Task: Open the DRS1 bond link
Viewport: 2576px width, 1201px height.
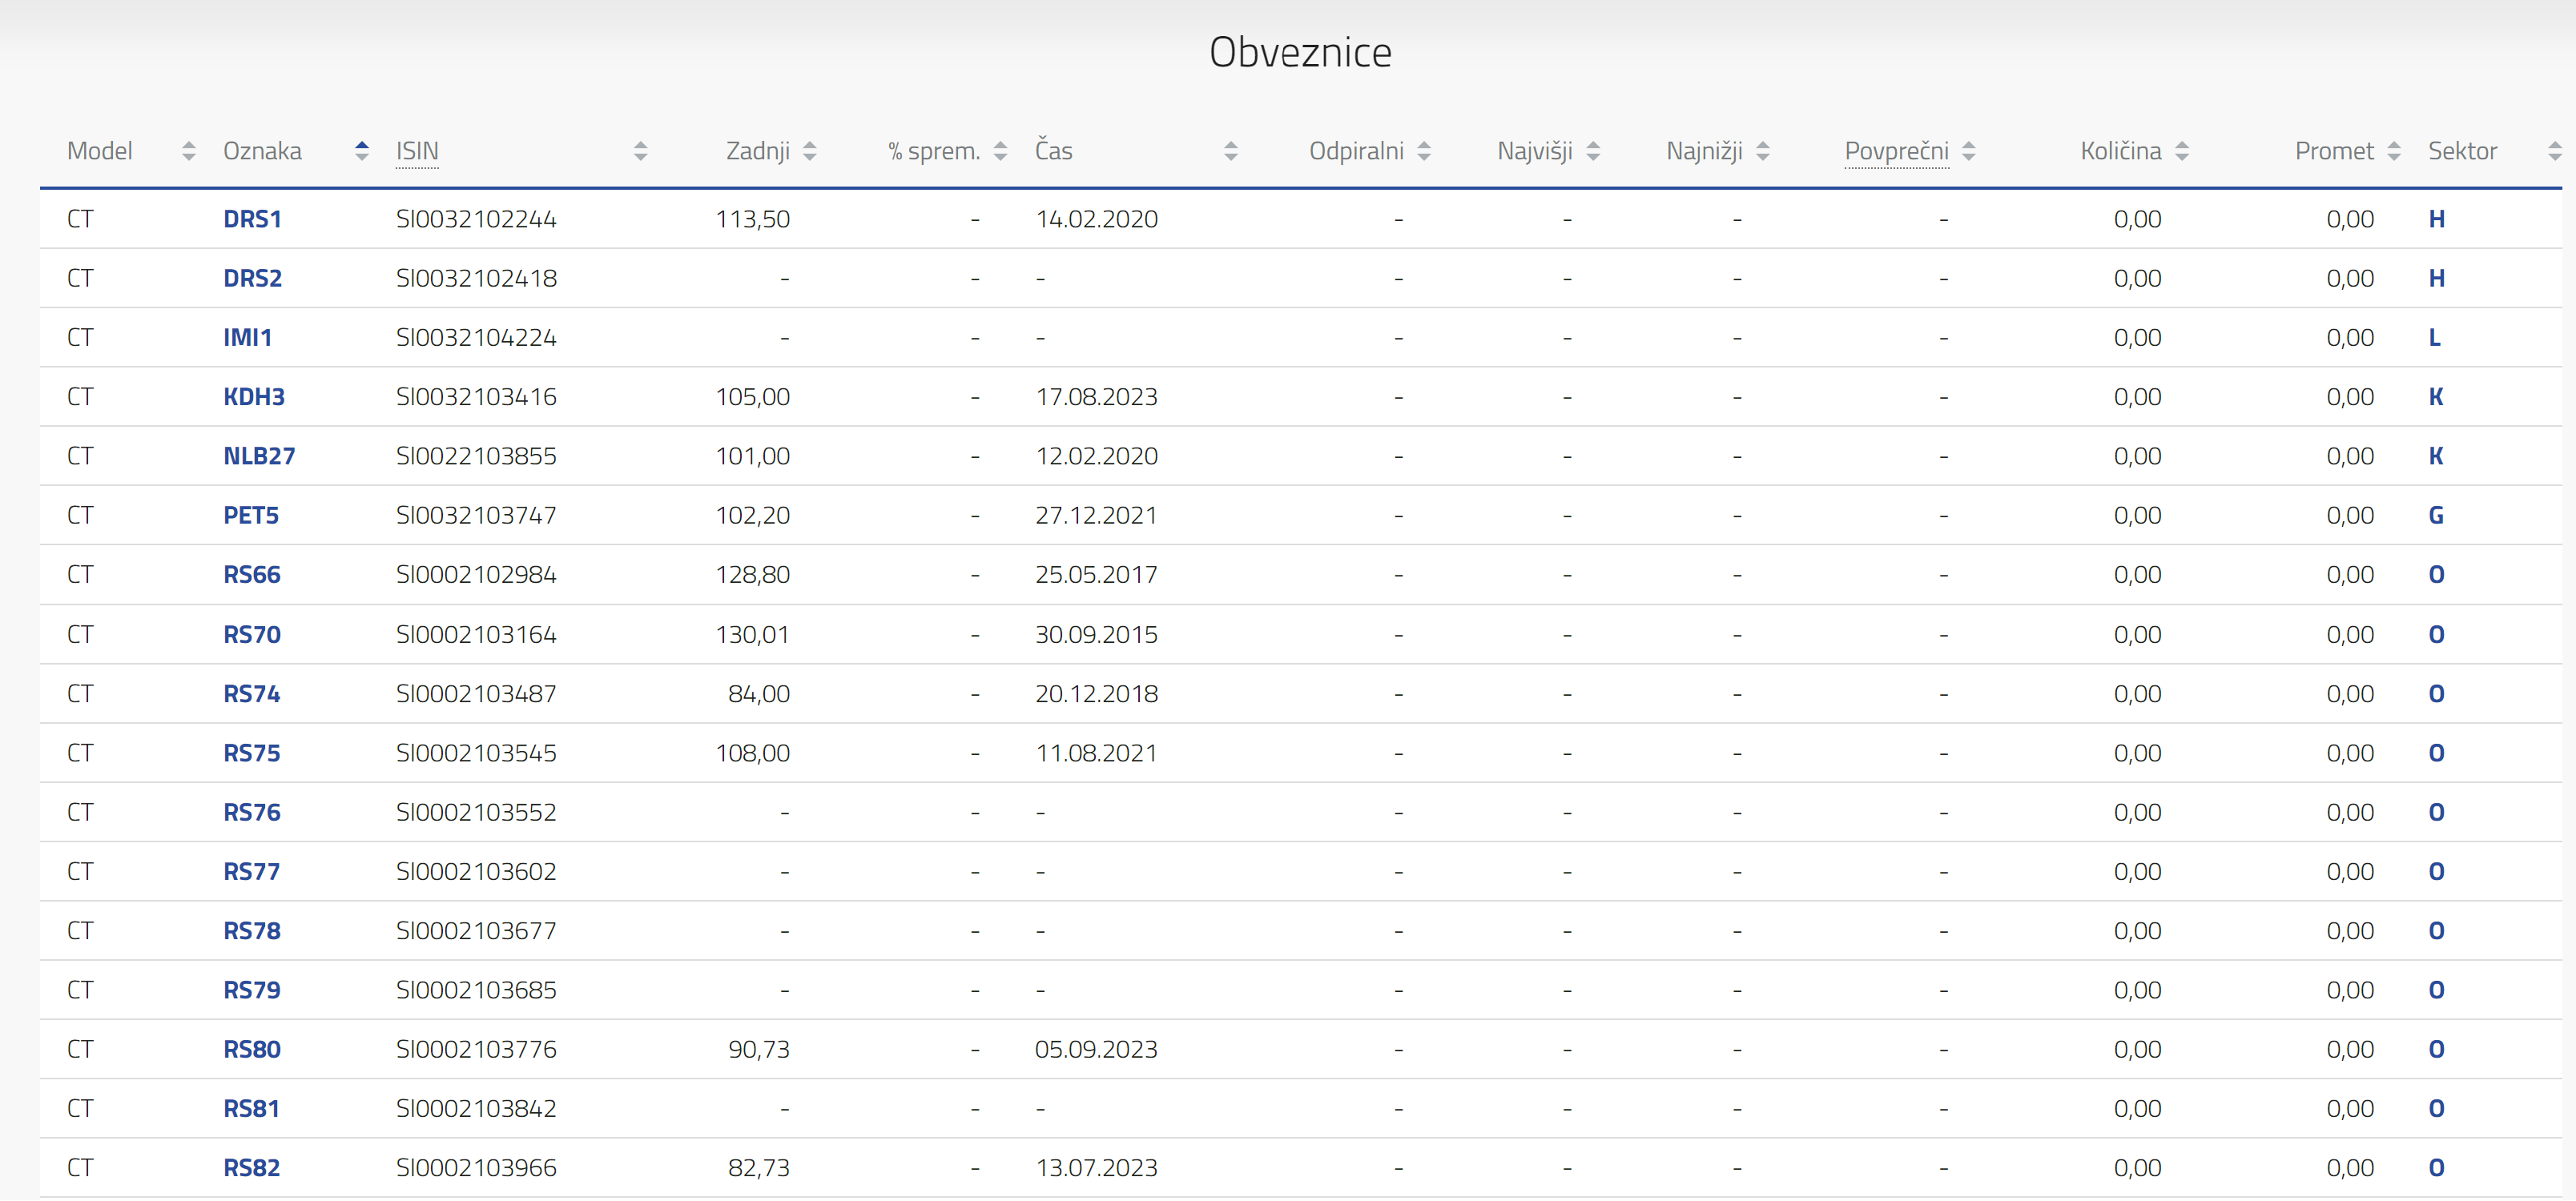Action: click(252, 219)
